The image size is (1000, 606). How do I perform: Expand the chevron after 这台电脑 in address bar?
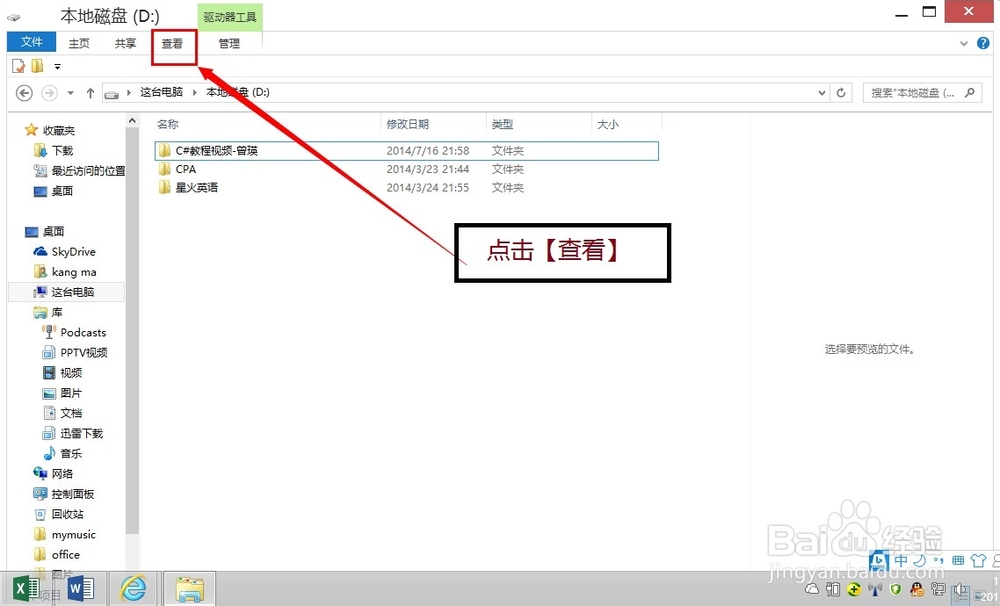[x=195, y=92]
